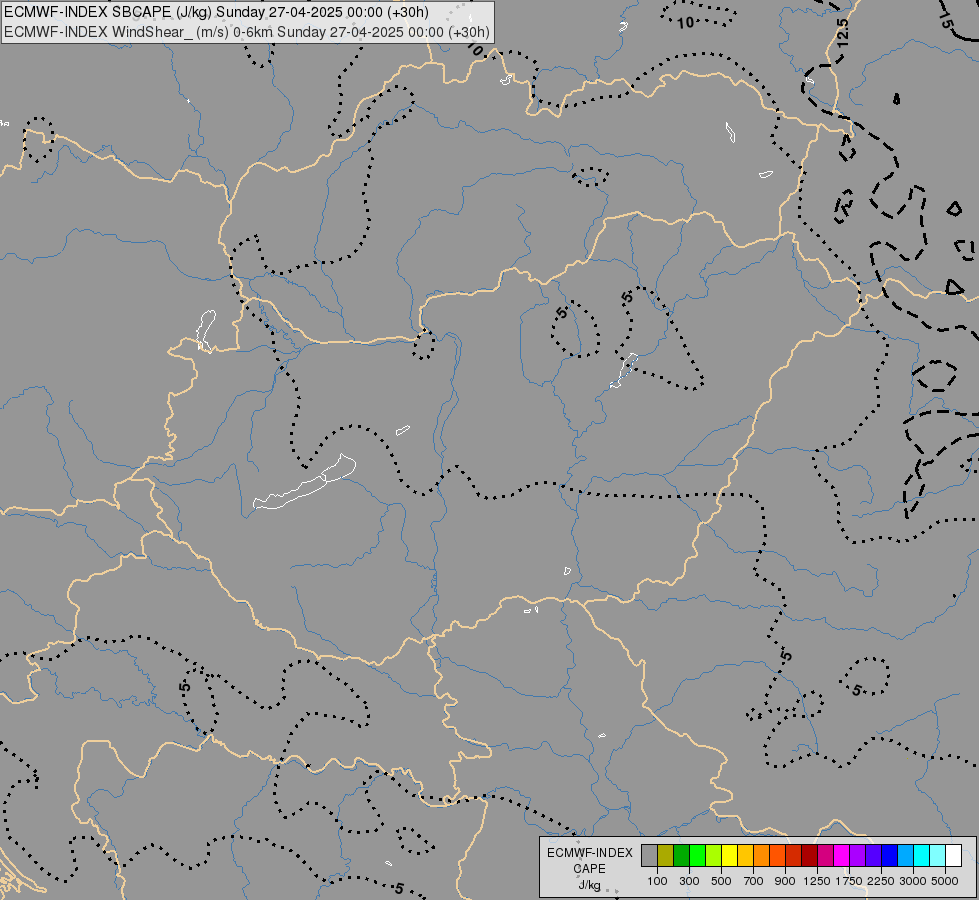Click the 1250 legend tick label
The image size is (979, 900).
817,881
